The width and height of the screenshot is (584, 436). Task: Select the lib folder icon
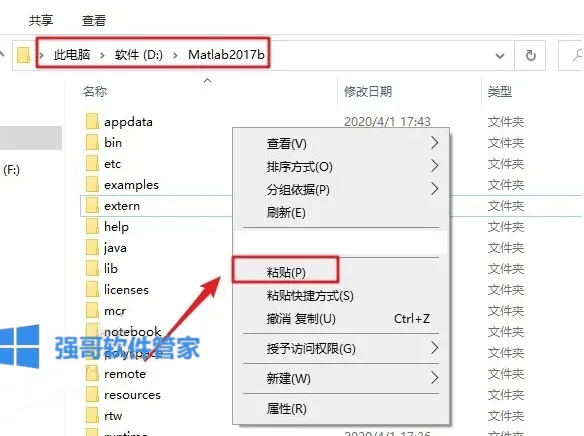point(92,268)
